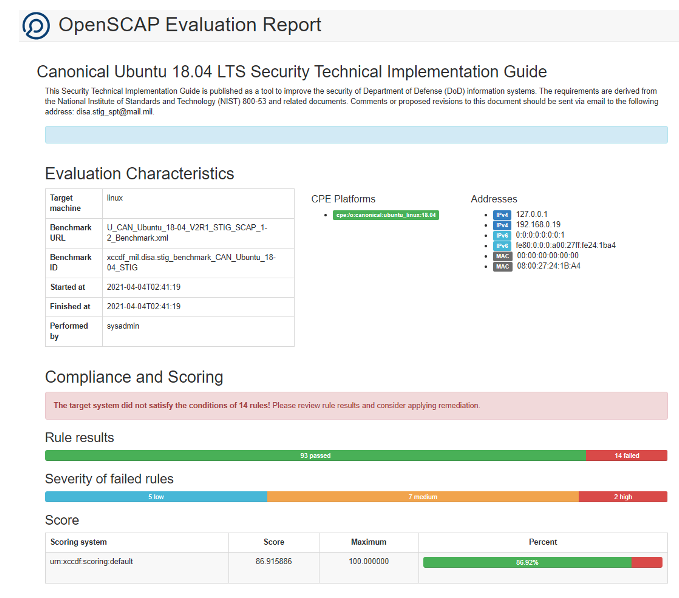
Task: Click the Rule results heading
Action: (x=80, y=437)
